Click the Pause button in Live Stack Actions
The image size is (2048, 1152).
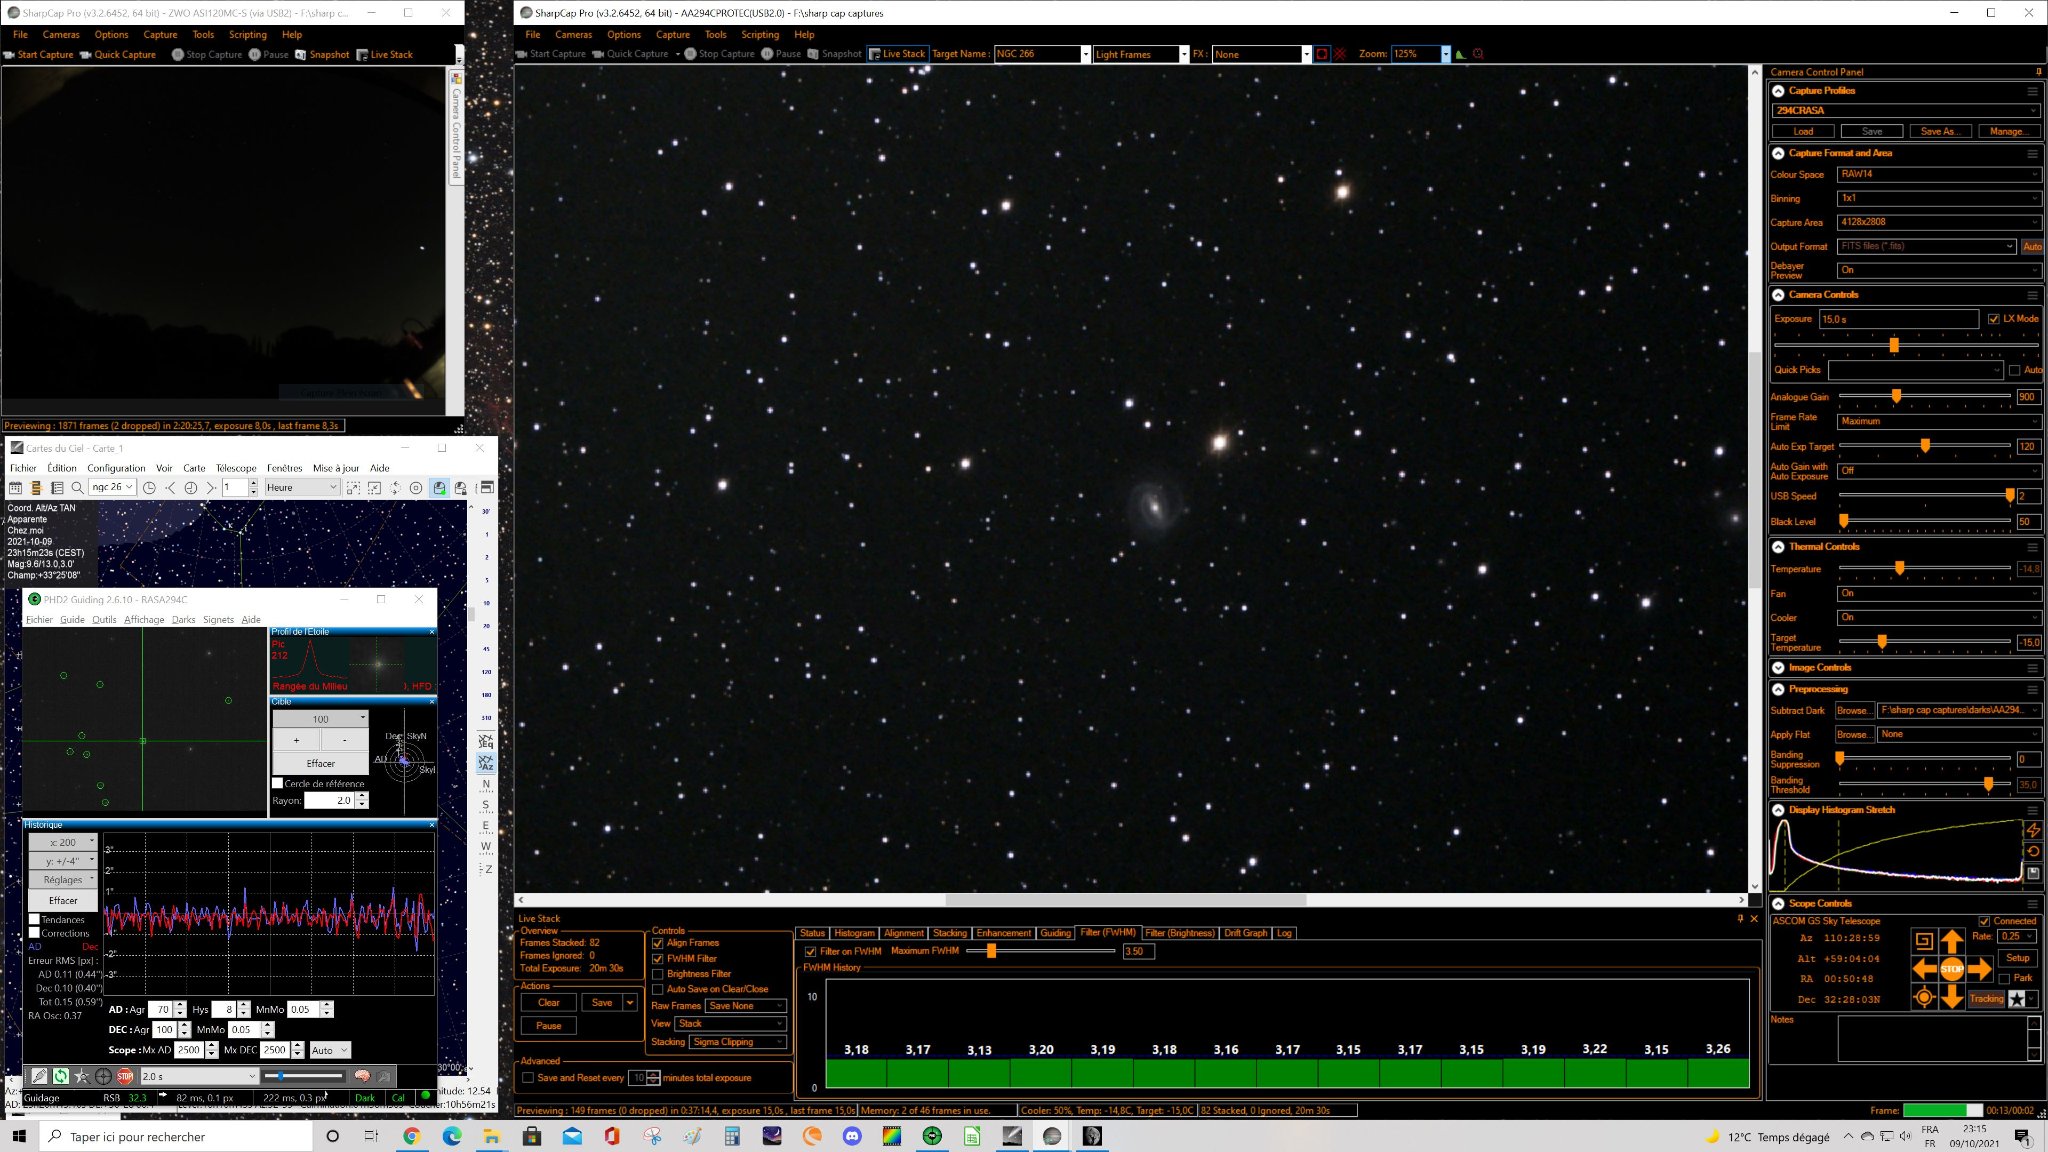coord(548,1026)
